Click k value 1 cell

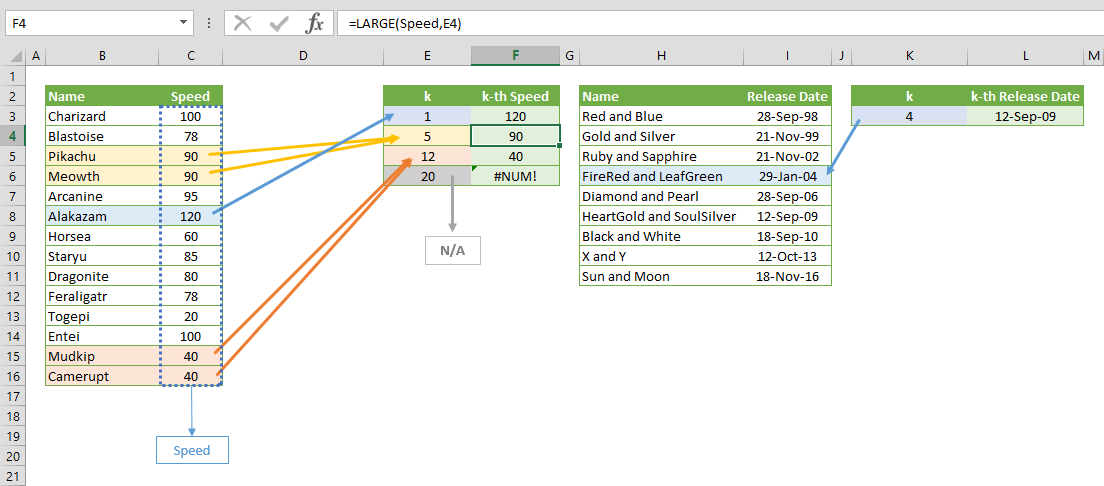pyautogui.click(x=427, y=116)
